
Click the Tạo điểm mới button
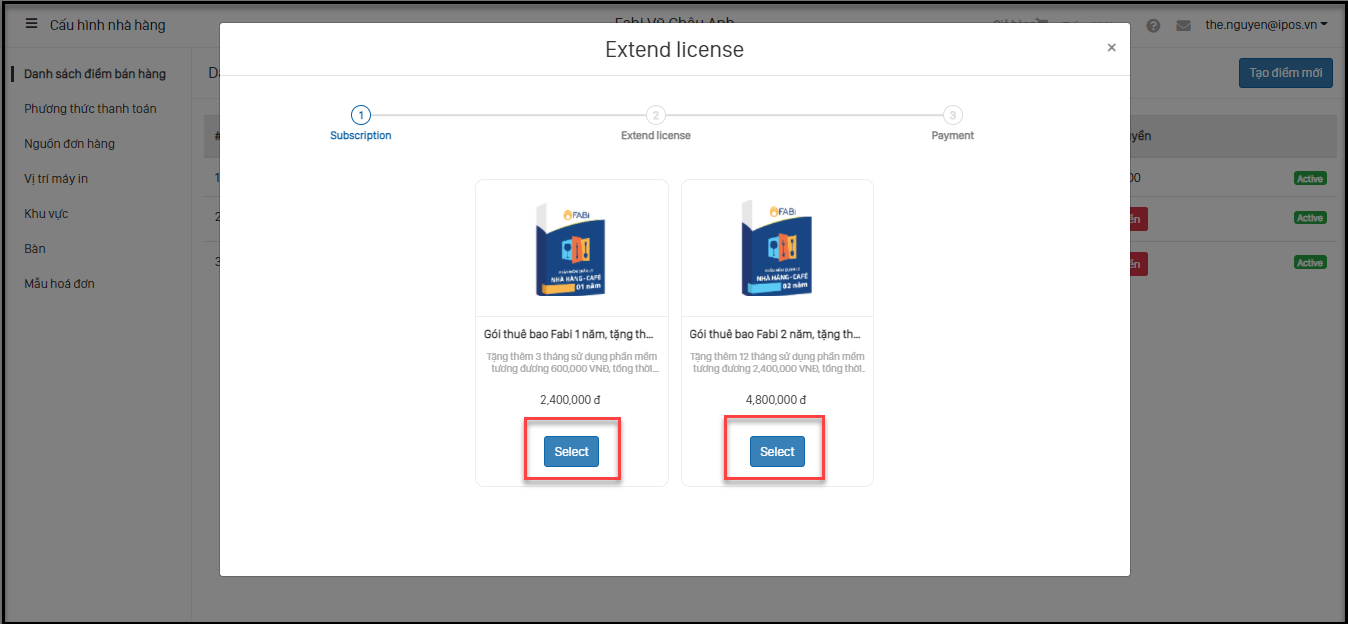coord(1285,73)
